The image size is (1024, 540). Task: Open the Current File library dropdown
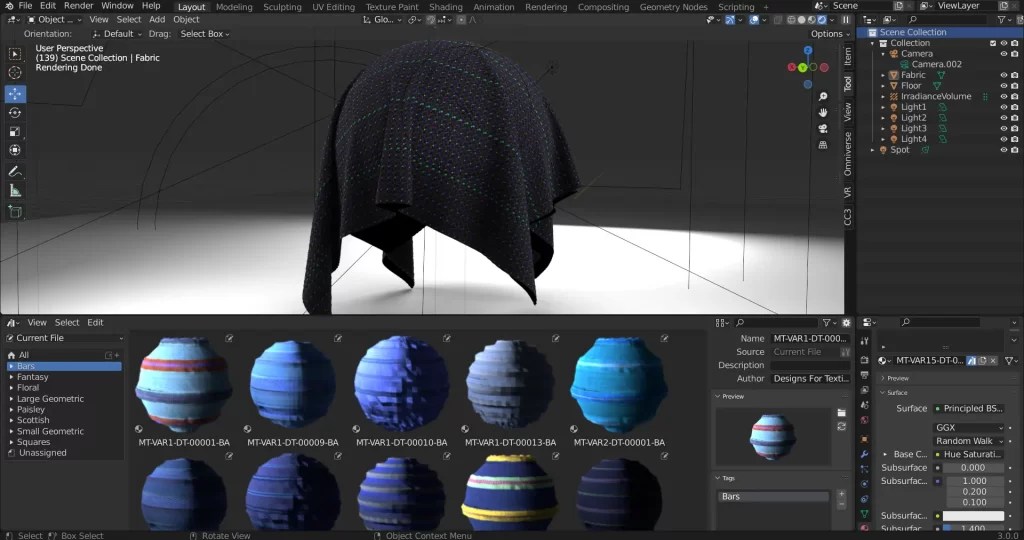click(64, 338)
